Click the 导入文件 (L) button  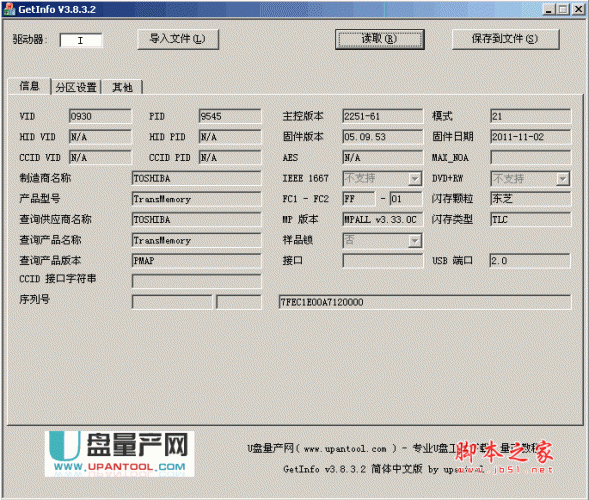pyautogui.click(x=178, y=39)
